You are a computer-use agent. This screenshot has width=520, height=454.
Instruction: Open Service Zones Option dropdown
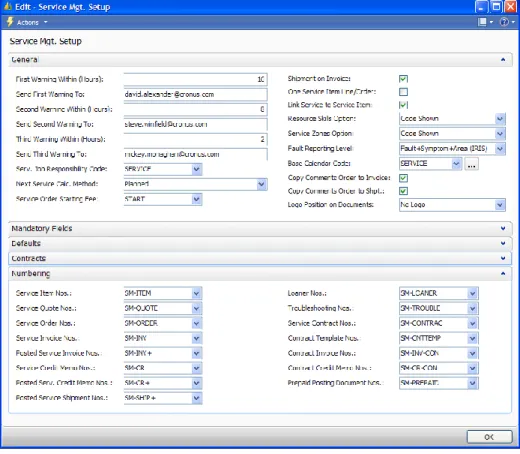[500, 134]
